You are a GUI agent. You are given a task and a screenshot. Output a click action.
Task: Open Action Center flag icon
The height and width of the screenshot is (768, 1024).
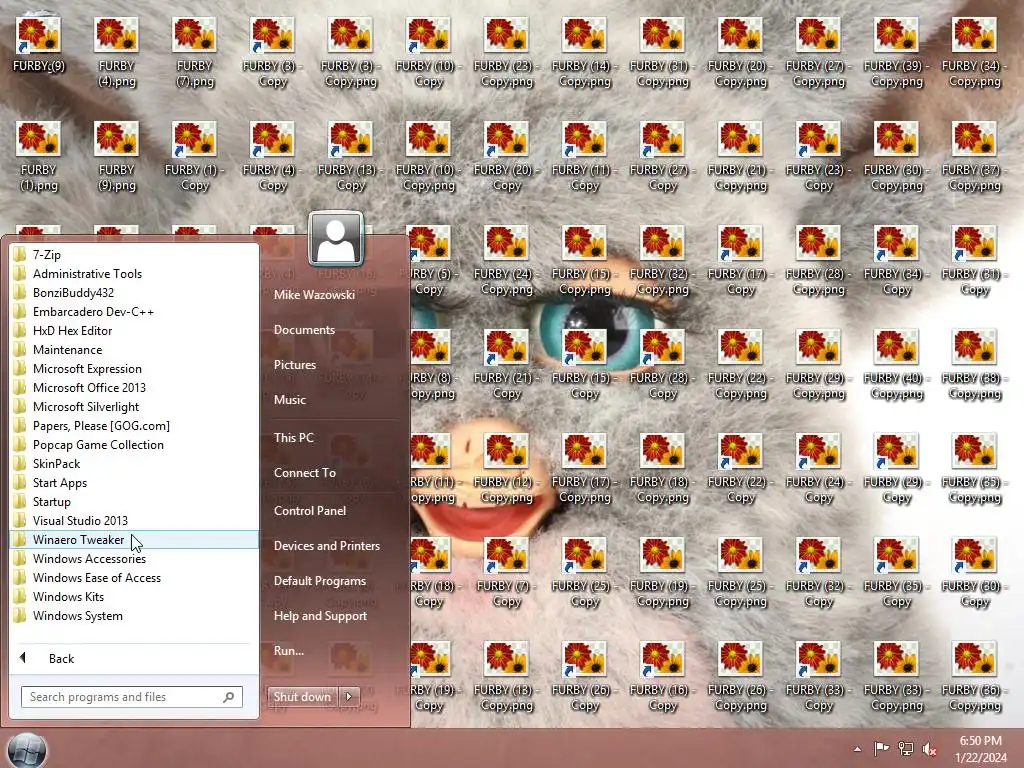pos(881,749)
